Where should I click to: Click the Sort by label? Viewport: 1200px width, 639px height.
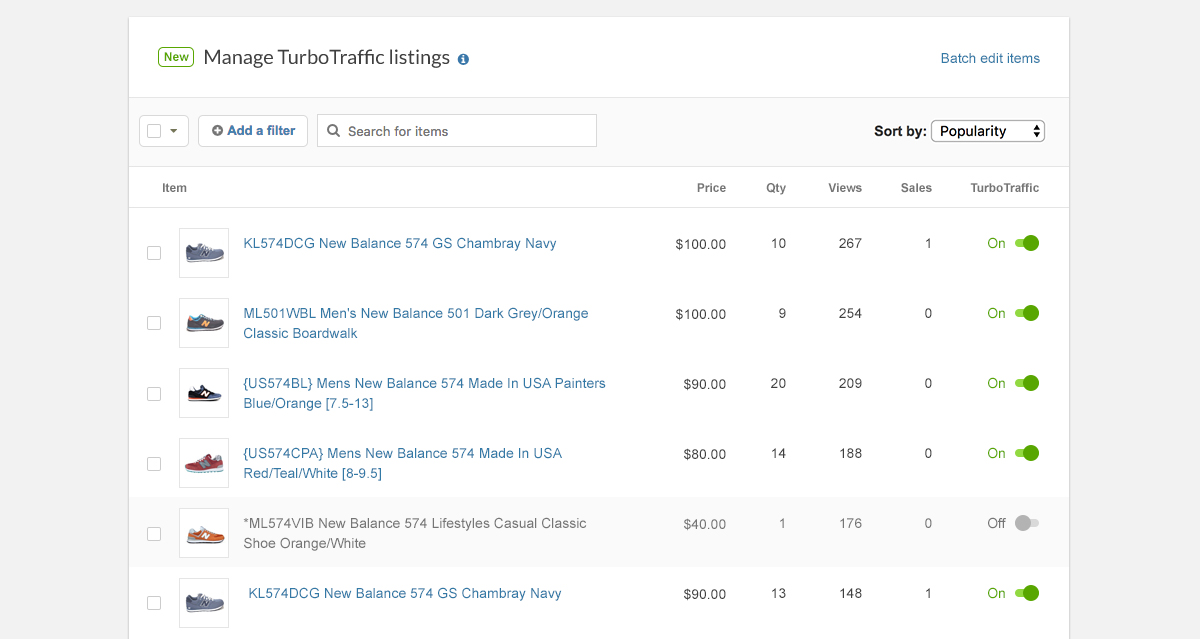coord(900,131)
